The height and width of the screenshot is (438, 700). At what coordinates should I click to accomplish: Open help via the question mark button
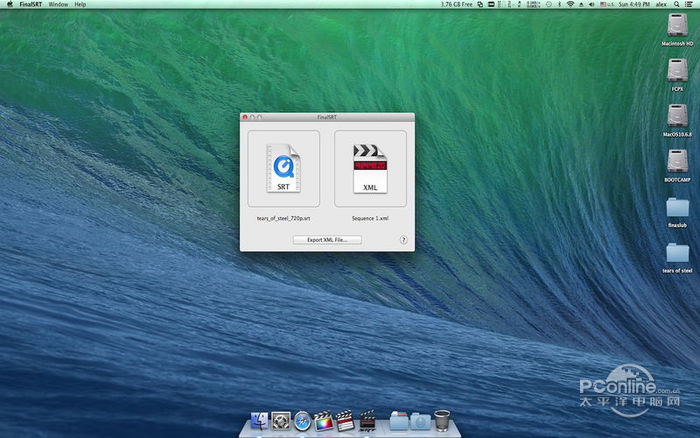coord(403,240)
